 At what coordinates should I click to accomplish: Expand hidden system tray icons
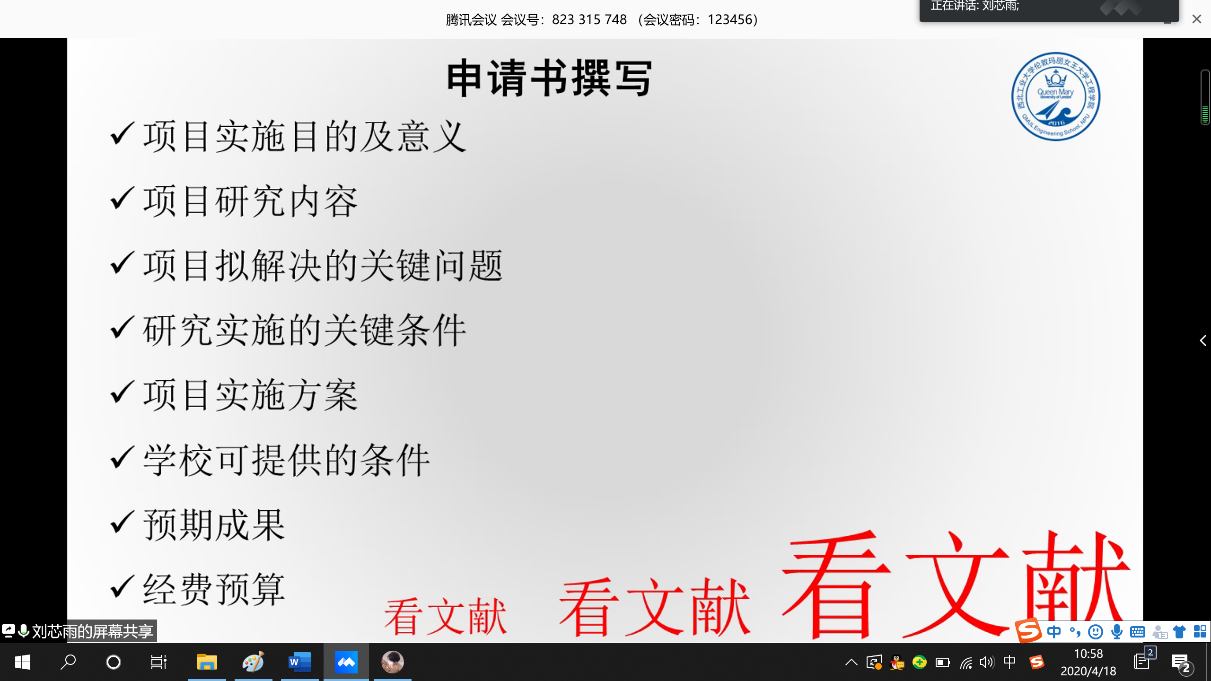coord(851,662)
